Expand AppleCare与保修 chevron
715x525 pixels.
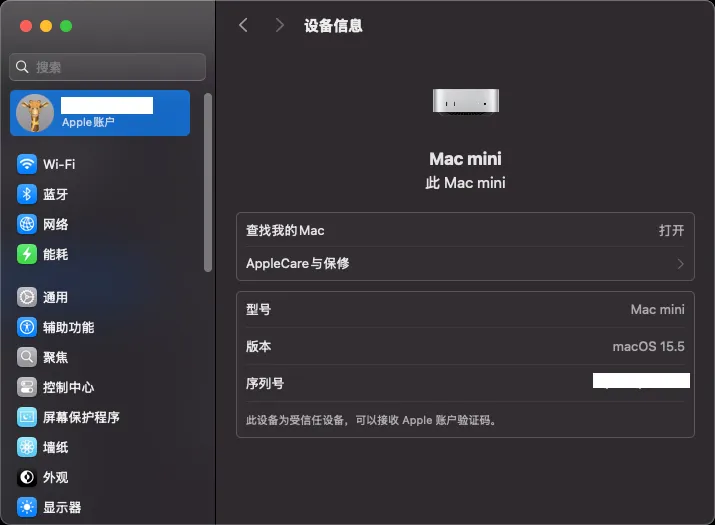680,264
